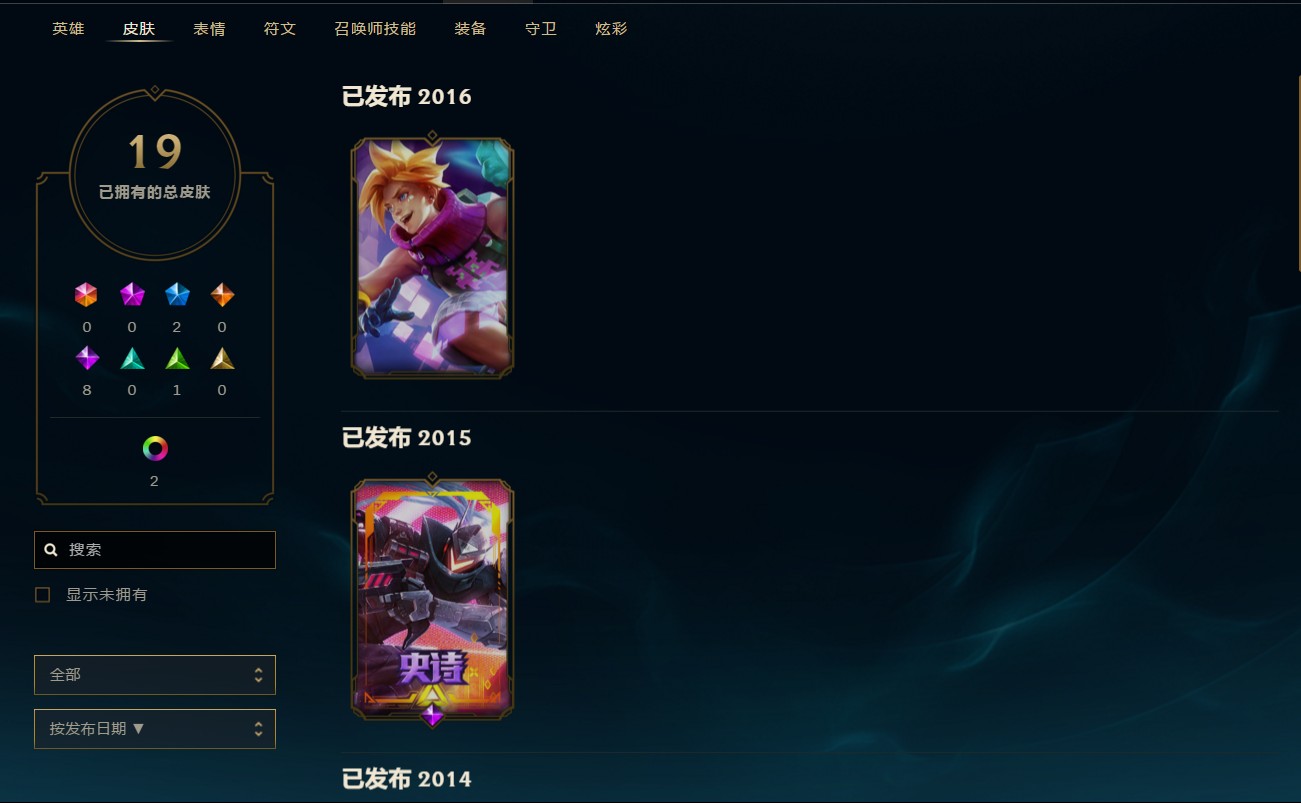Image resolution: width=1301 pixels, height=803 pixels.
Task: Enable the 显示未拥有 checkbox
Action: pos(43,595)
